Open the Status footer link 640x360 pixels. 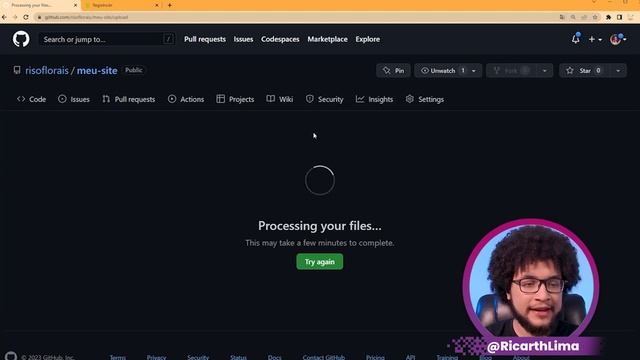(x=238, y=357)
